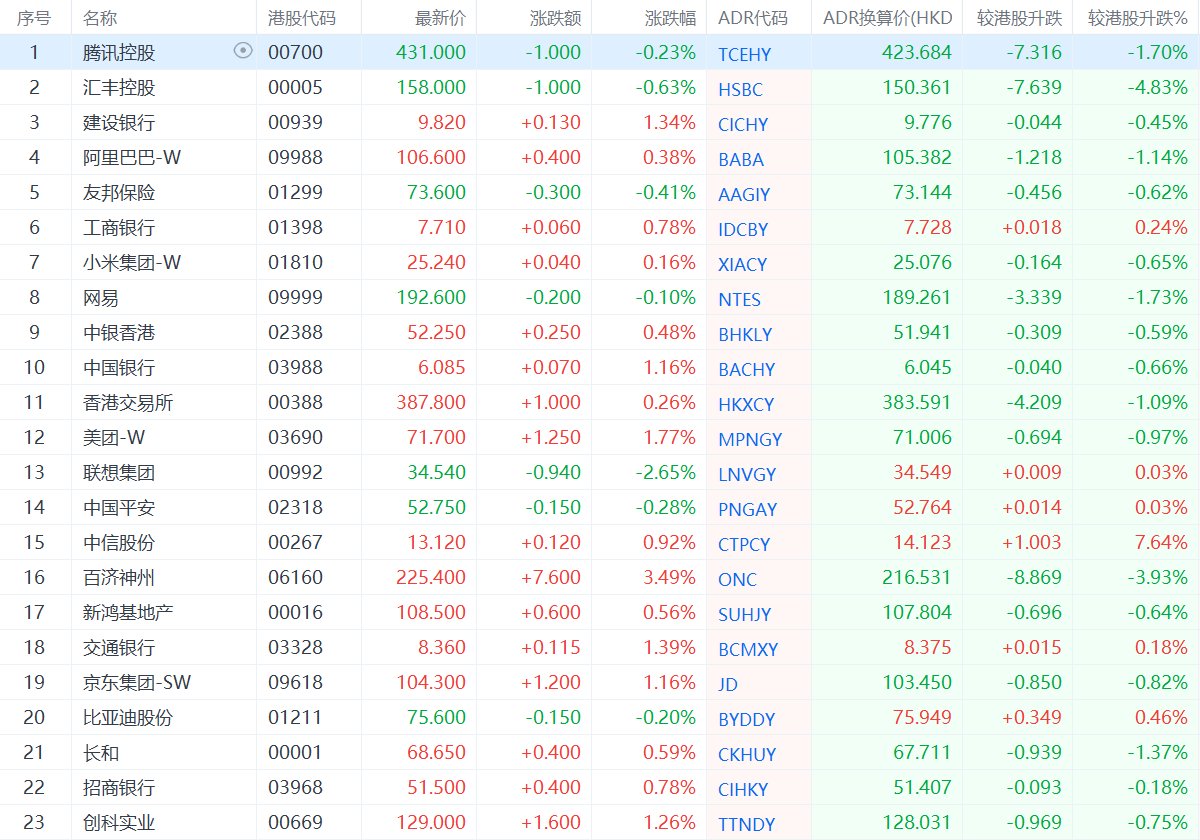Select the 百济神州 stock name
Viewport: 1200px width, 840px height.
click(x=119, y=577)
